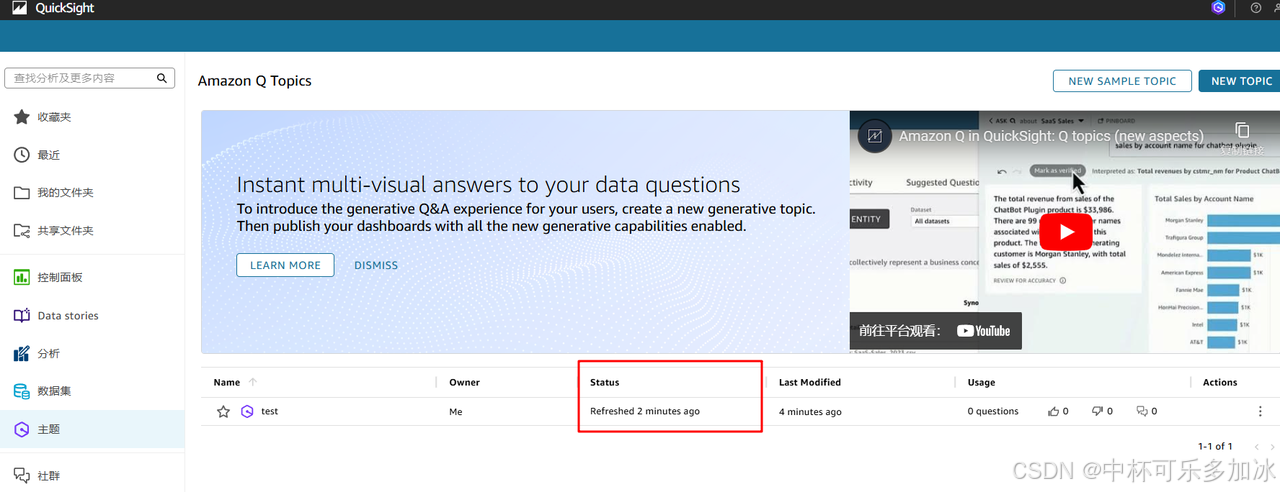This screenshot has height=492, width=1280.
Task: Click the Analyses icon in sidebar
Action: (21, 353)
